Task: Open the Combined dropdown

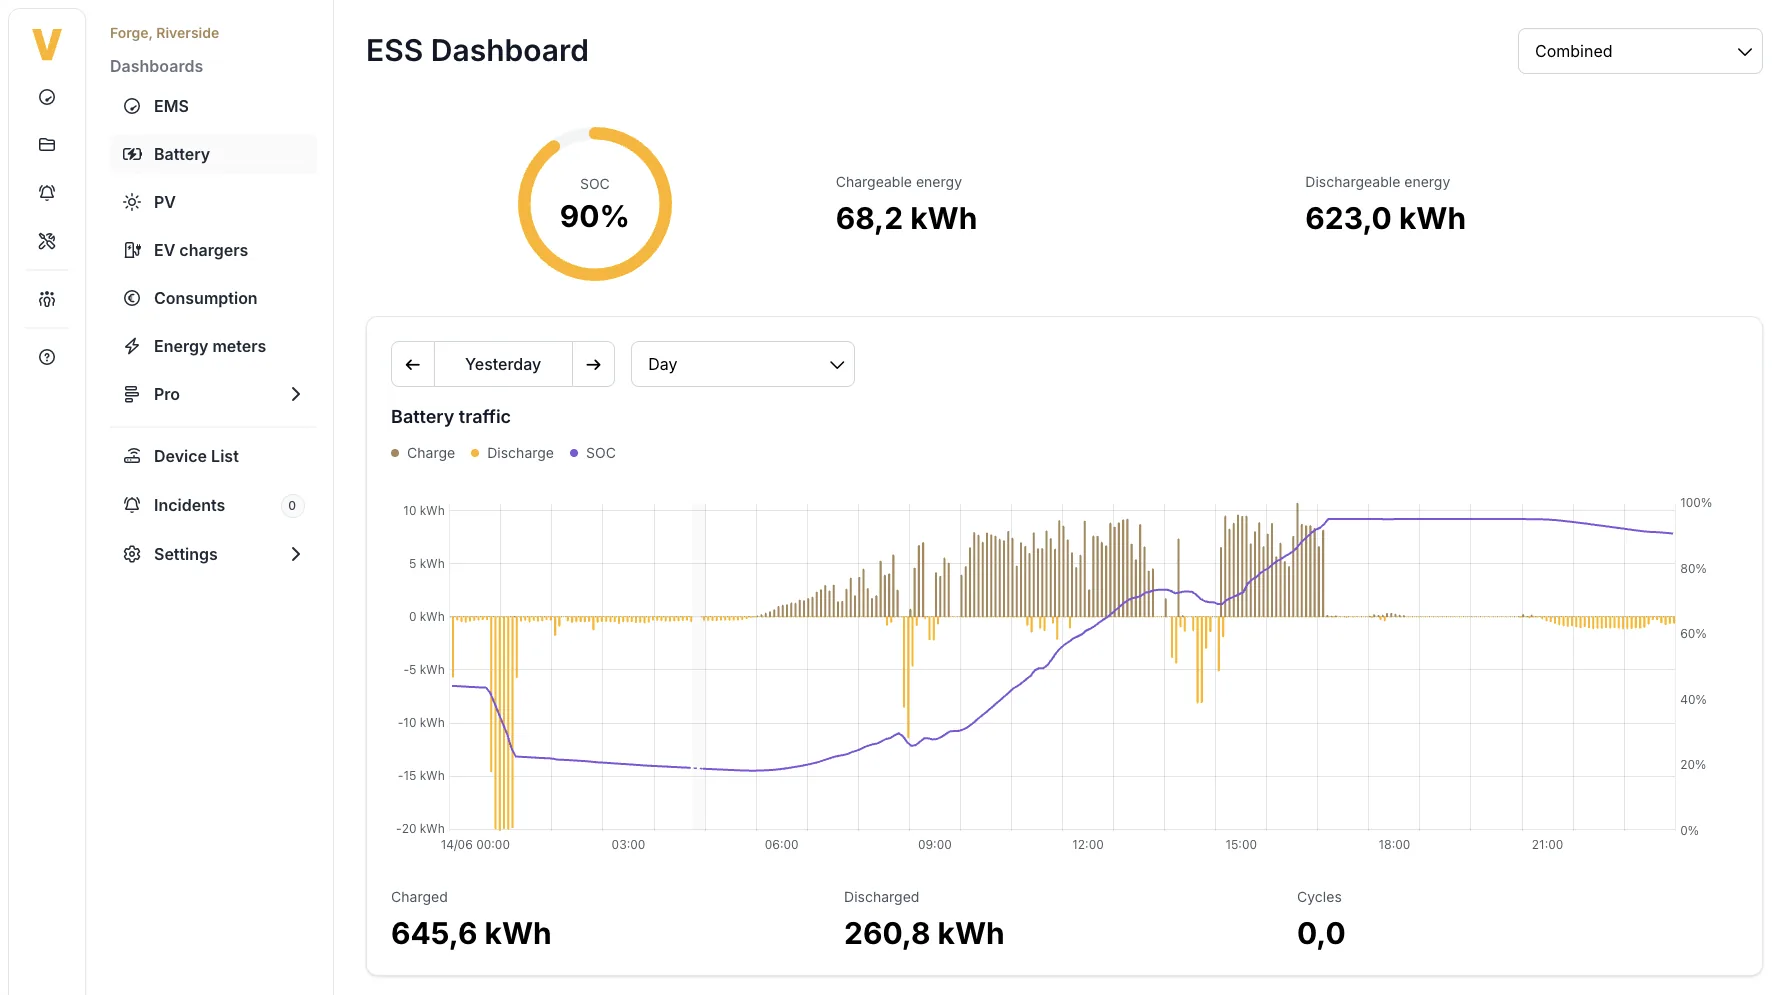Action: point(1640,51)
